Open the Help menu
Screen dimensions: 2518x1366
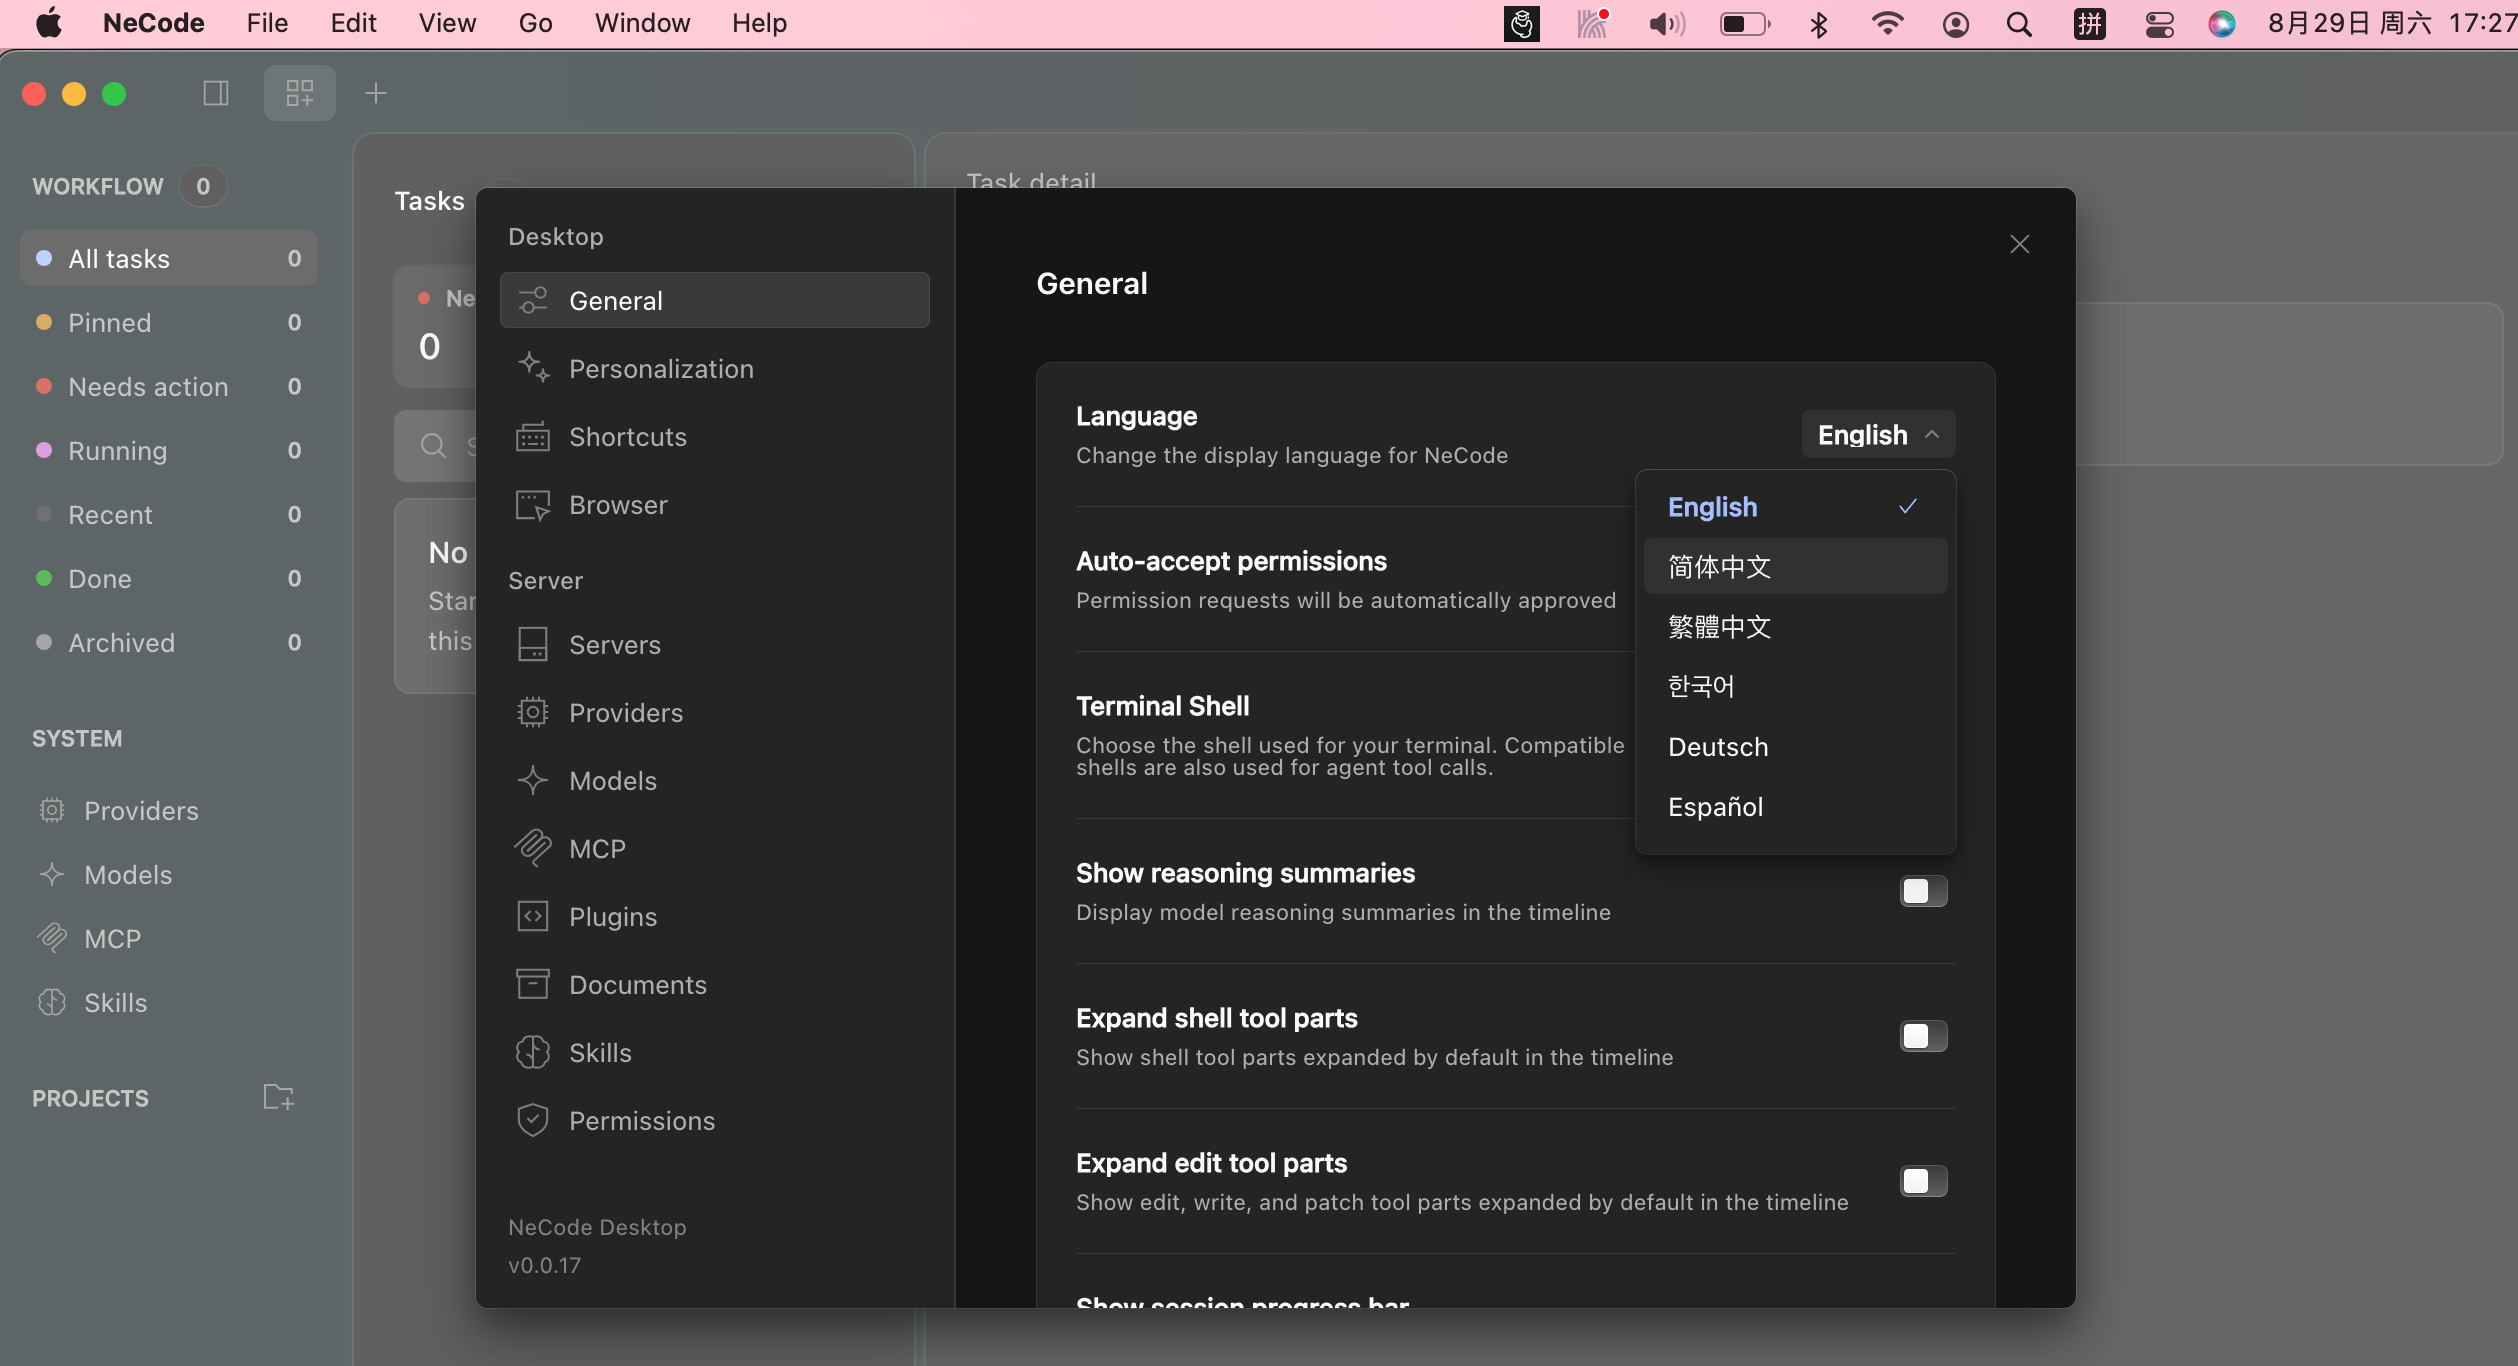tap(759, 23)
